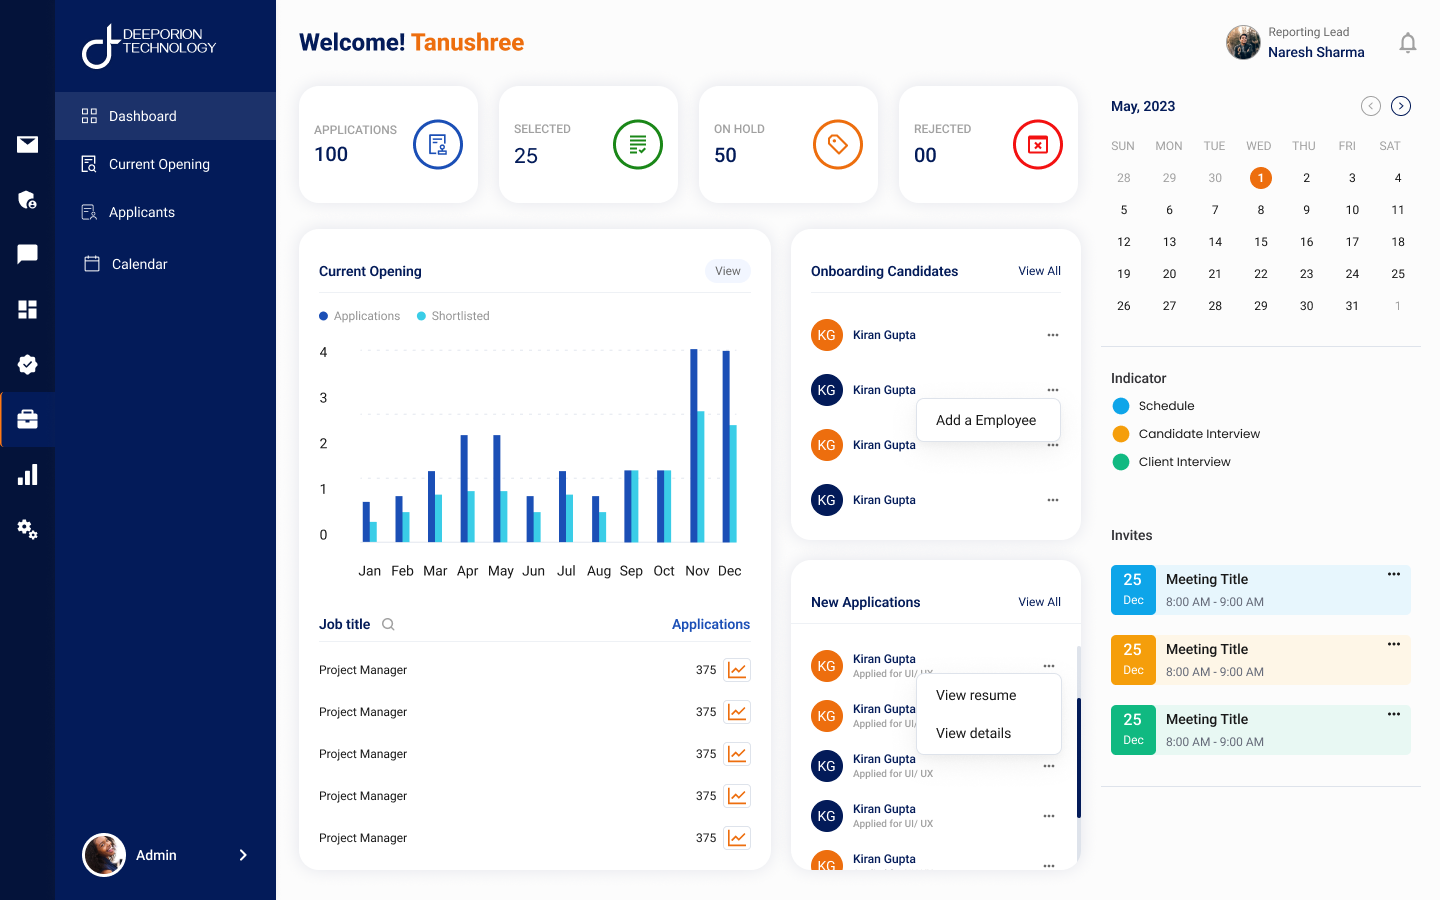The image size is (1440, 900).
Task: Choose View resume from popup menu
Action: coord(976,695)
